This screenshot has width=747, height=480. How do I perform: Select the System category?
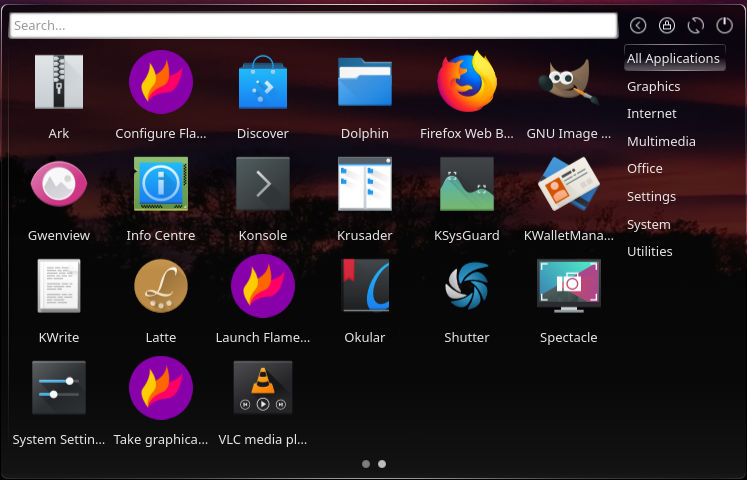tap(648, 224)
